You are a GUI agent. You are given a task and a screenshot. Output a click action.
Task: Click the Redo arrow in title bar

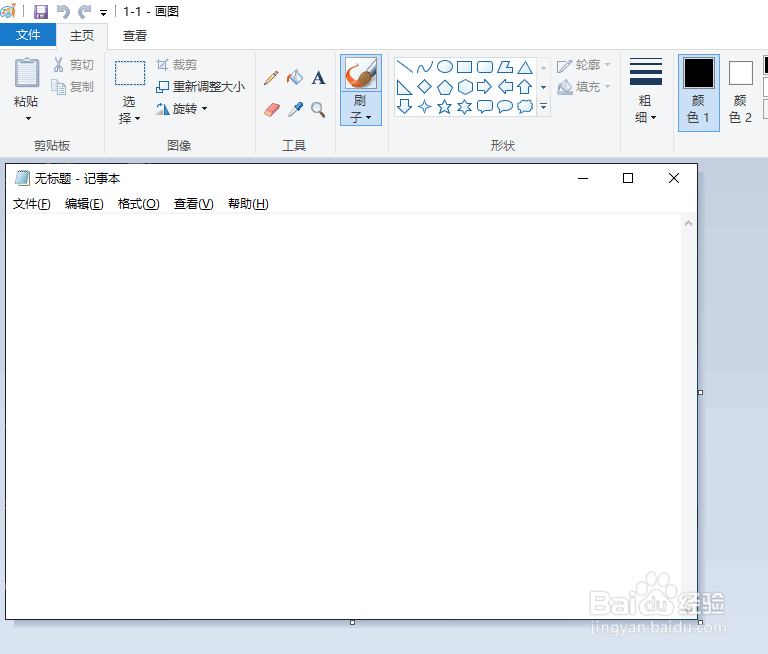[85, 11]
